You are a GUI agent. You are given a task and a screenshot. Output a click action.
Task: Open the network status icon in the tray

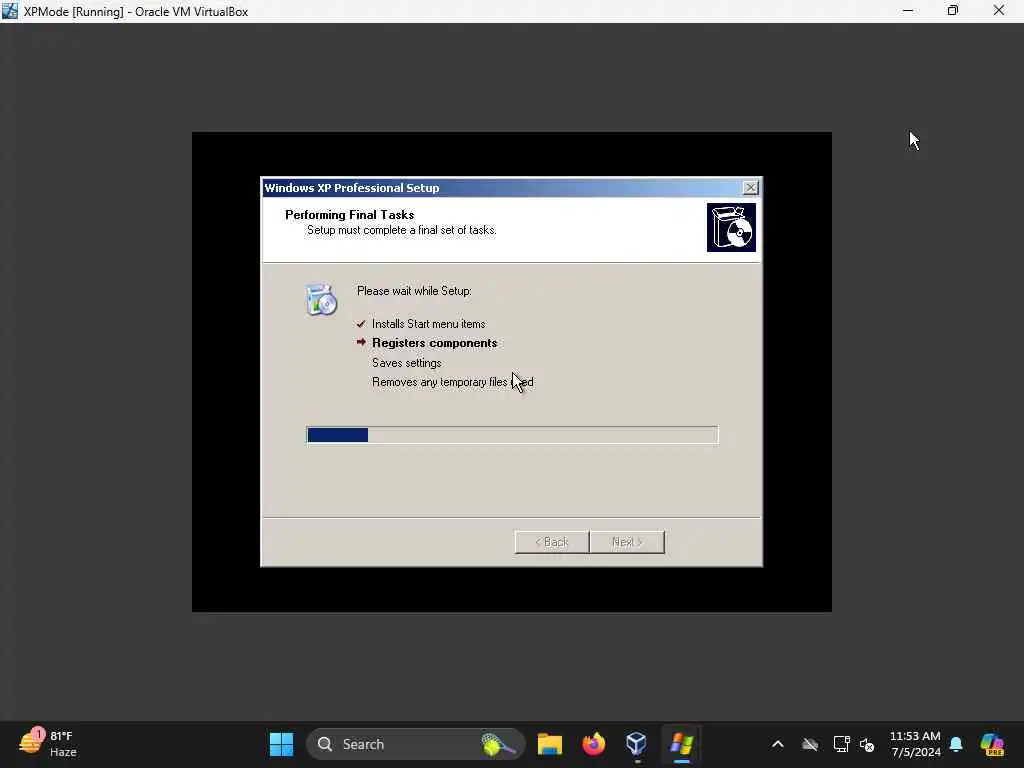(841, 744)
